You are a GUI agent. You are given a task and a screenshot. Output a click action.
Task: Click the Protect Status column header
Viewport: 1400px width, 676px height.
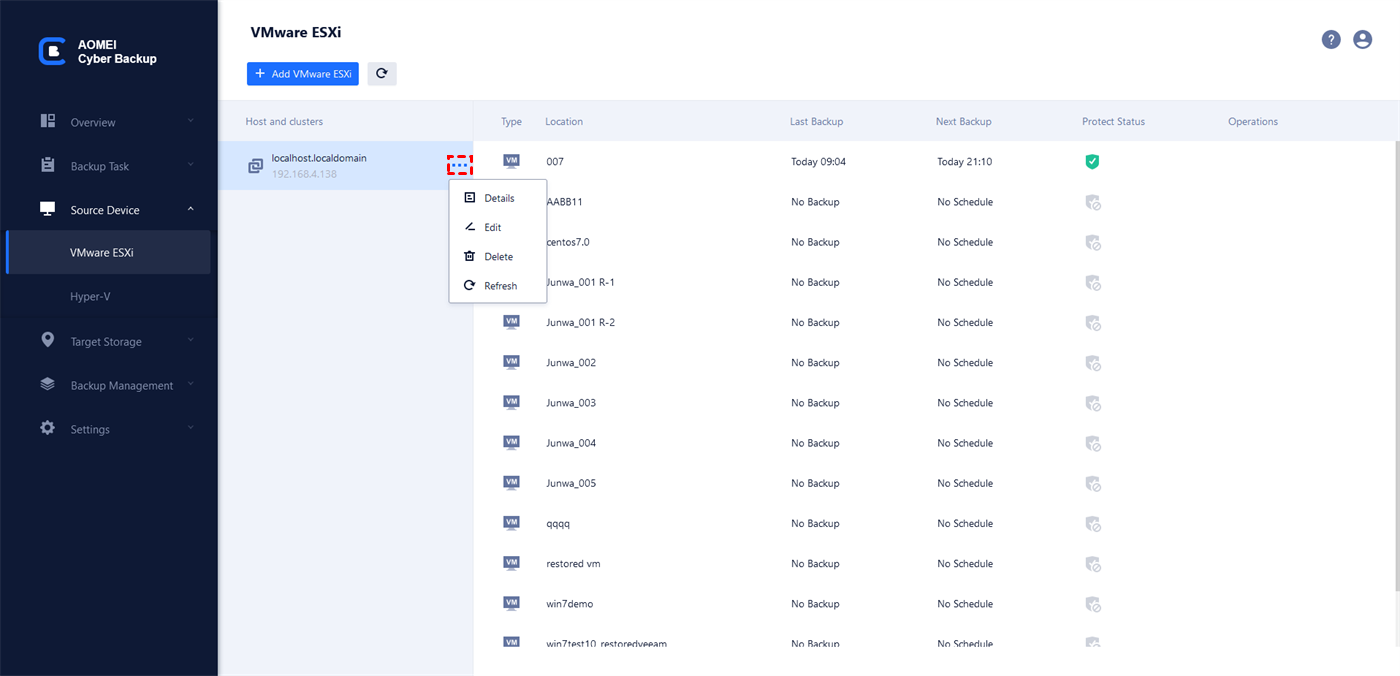[1113, 121]
